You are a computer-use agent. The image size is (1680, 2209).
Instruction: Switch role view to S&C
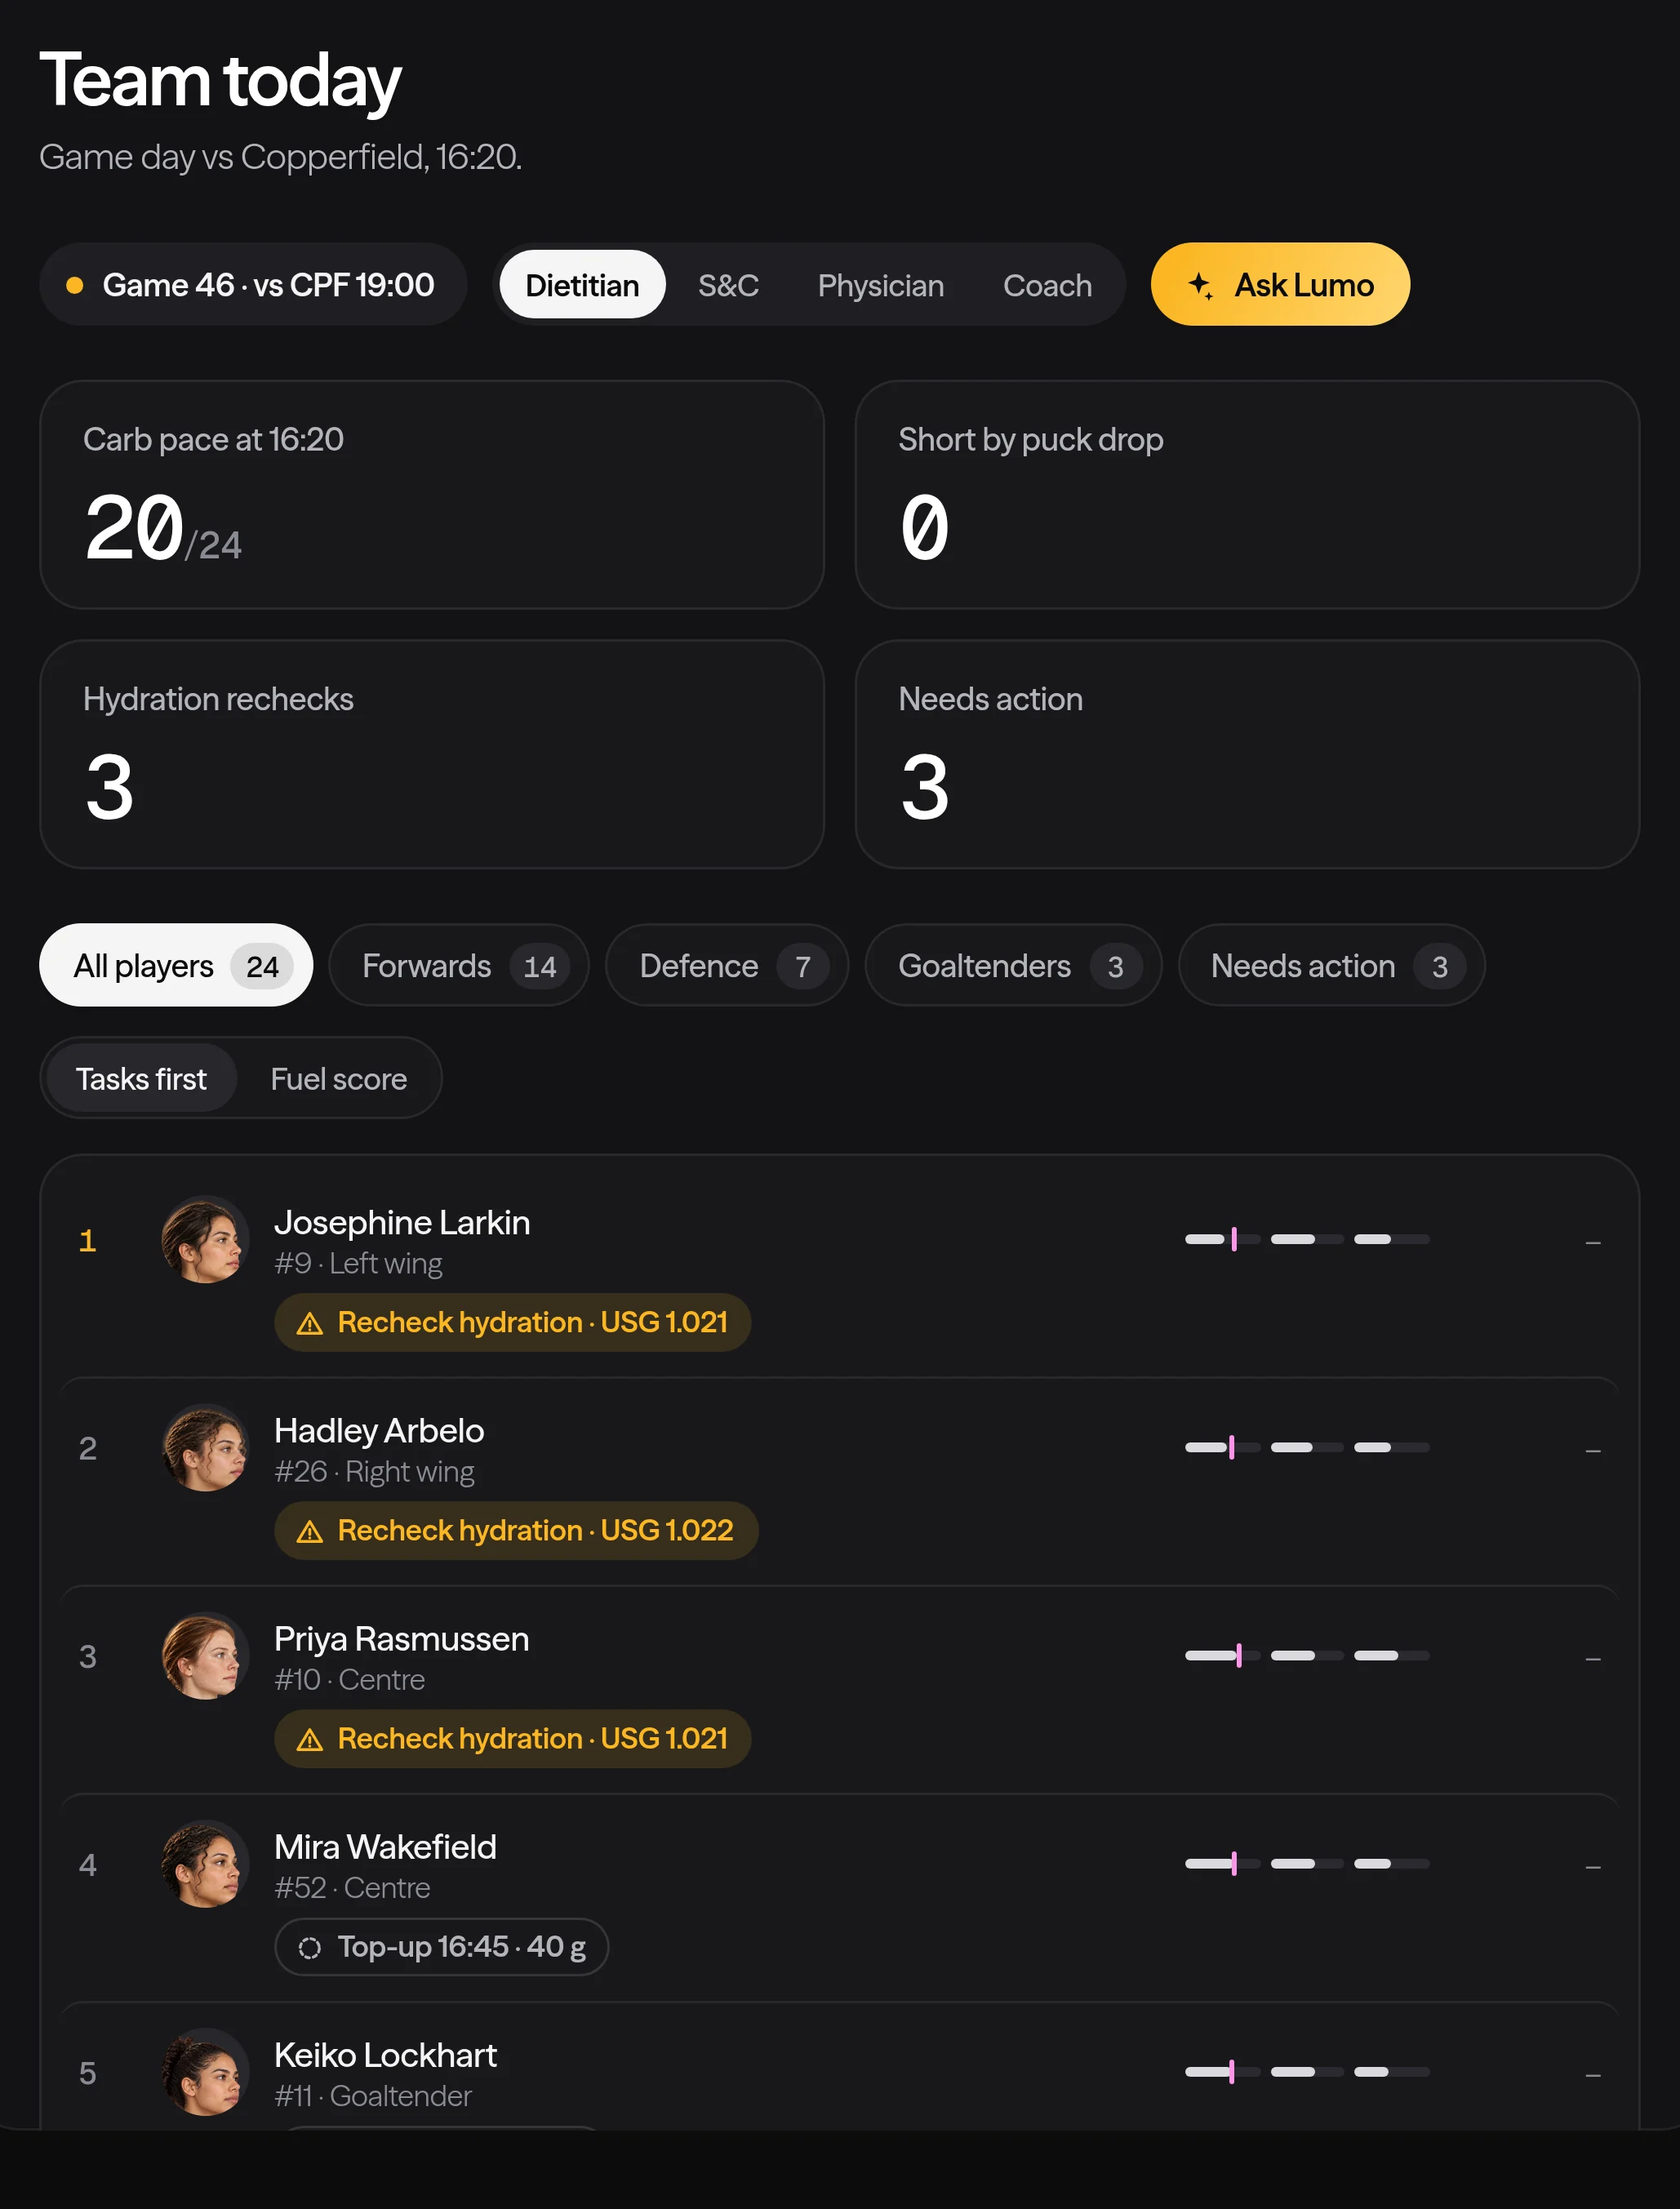[x=728, y=285]
